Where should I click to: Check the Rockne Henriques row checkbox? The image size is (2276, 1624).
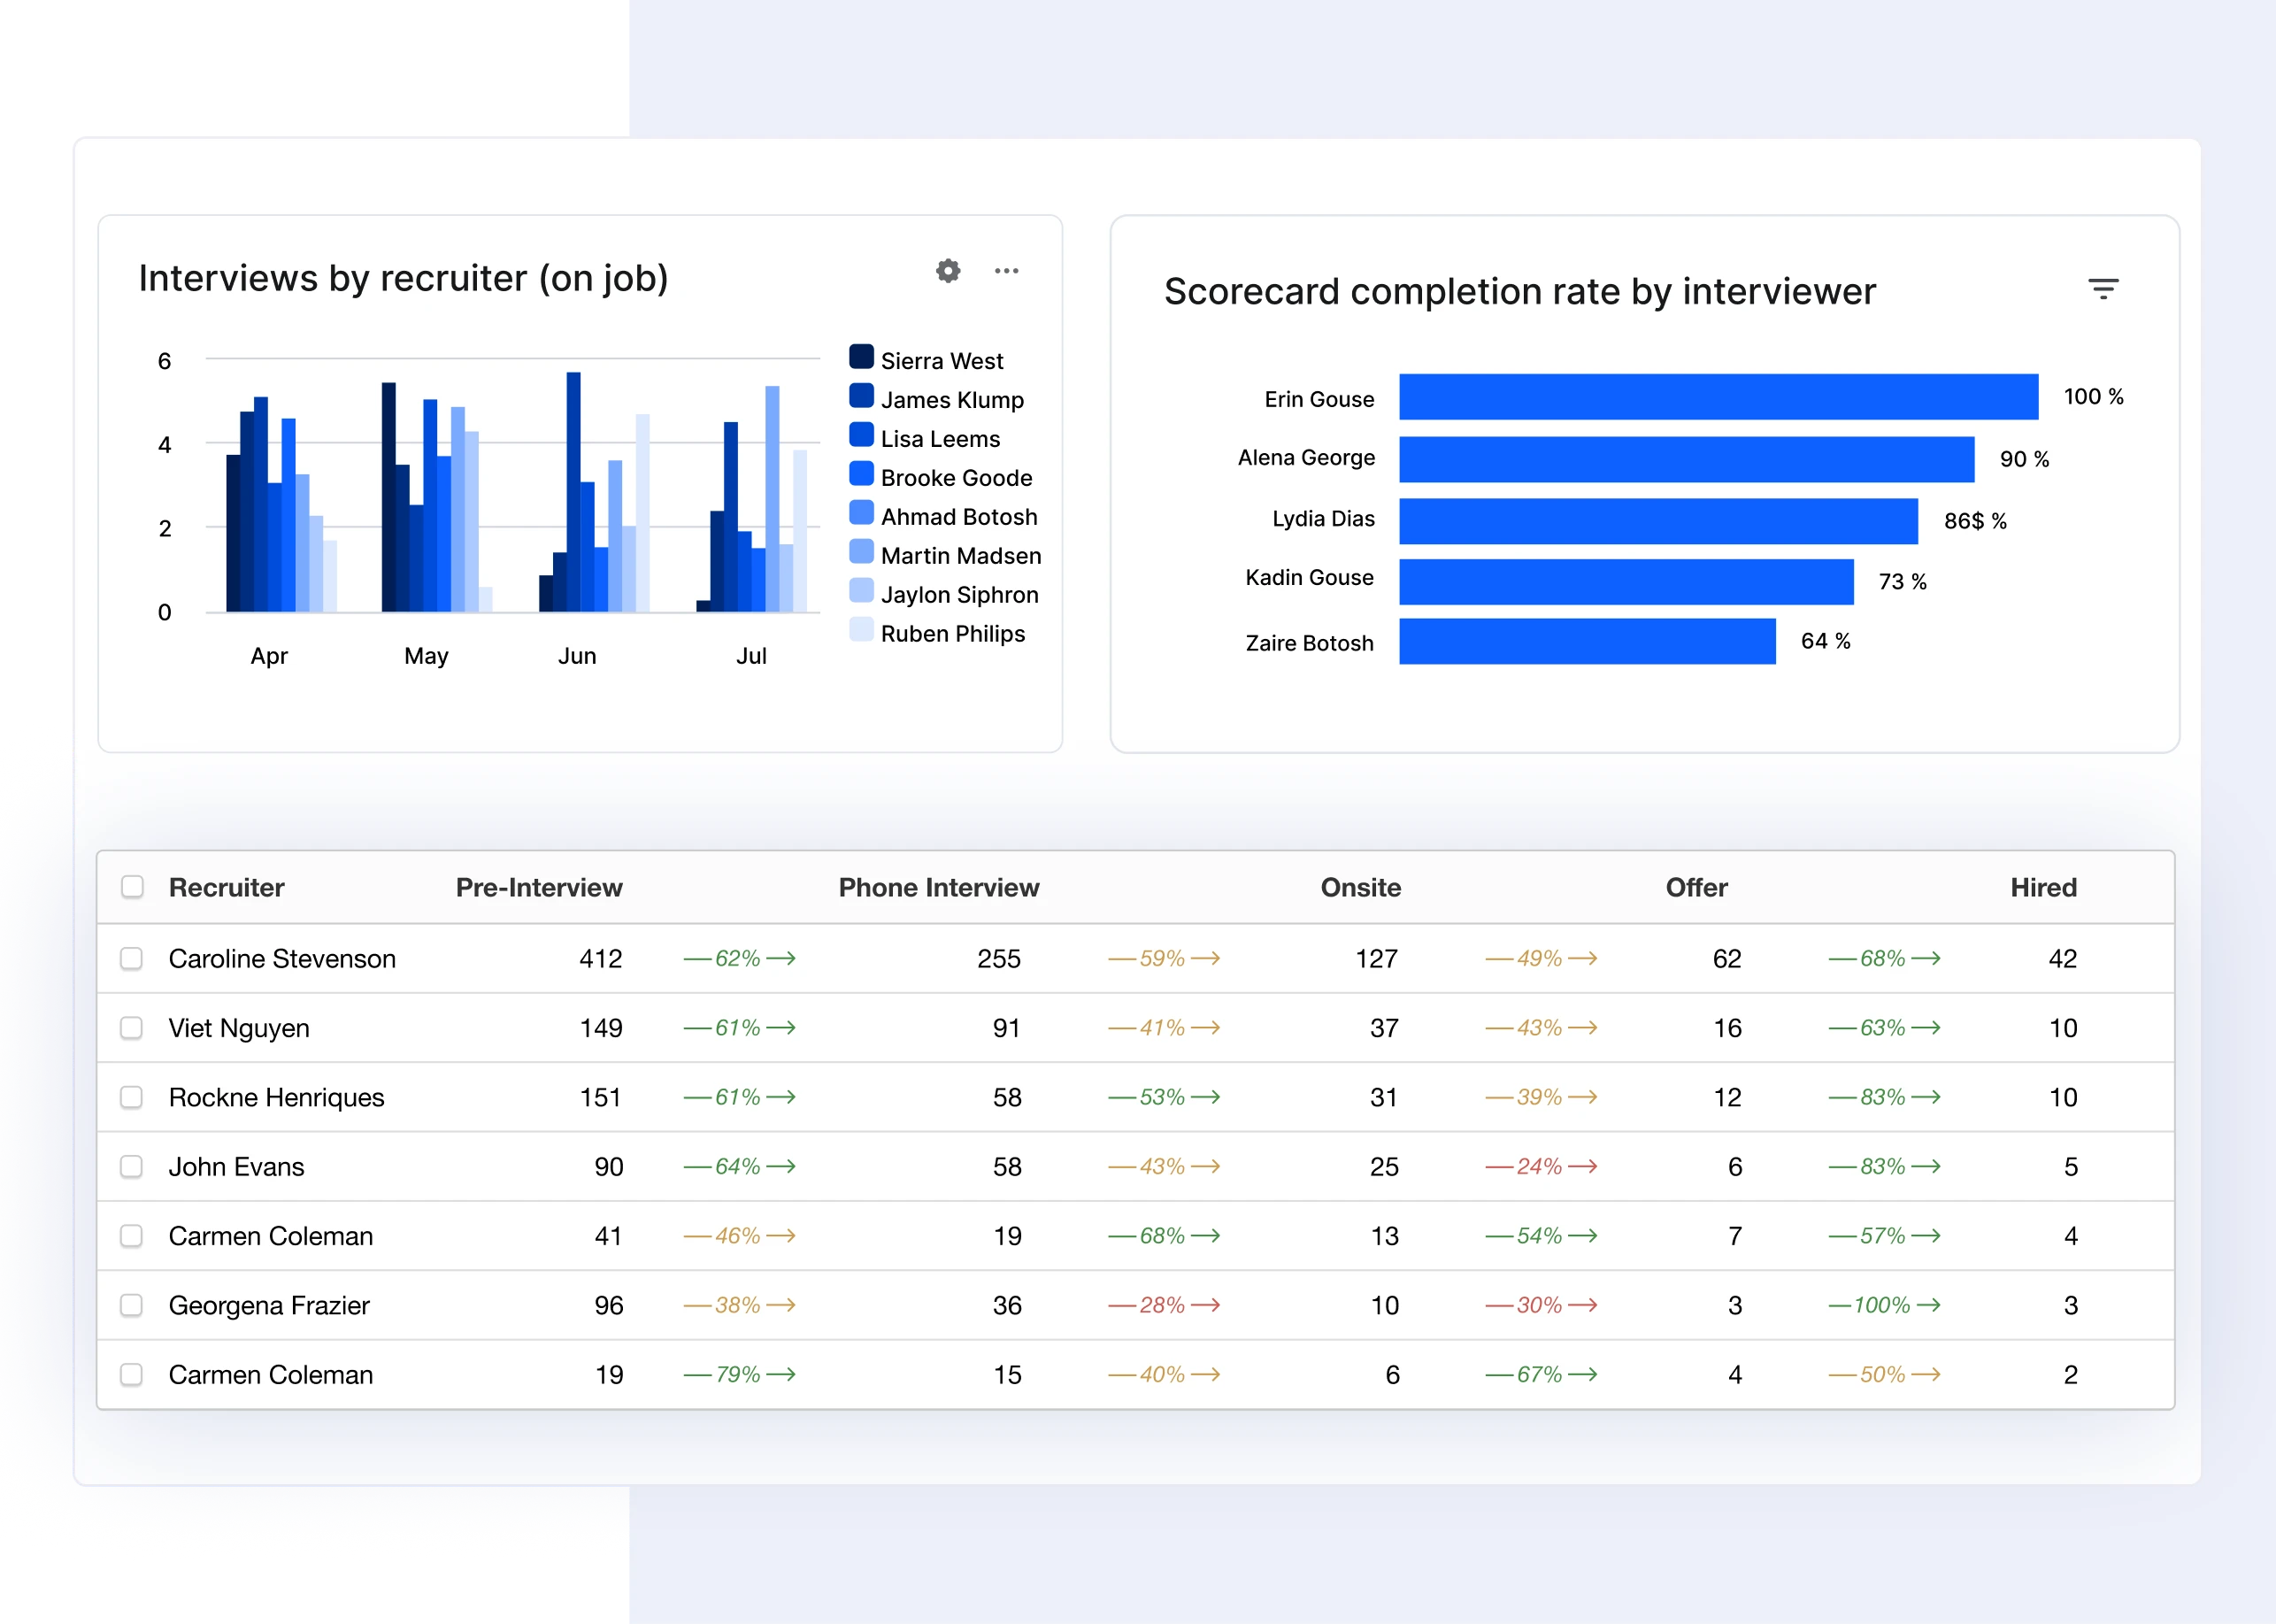coord(131,1097)
